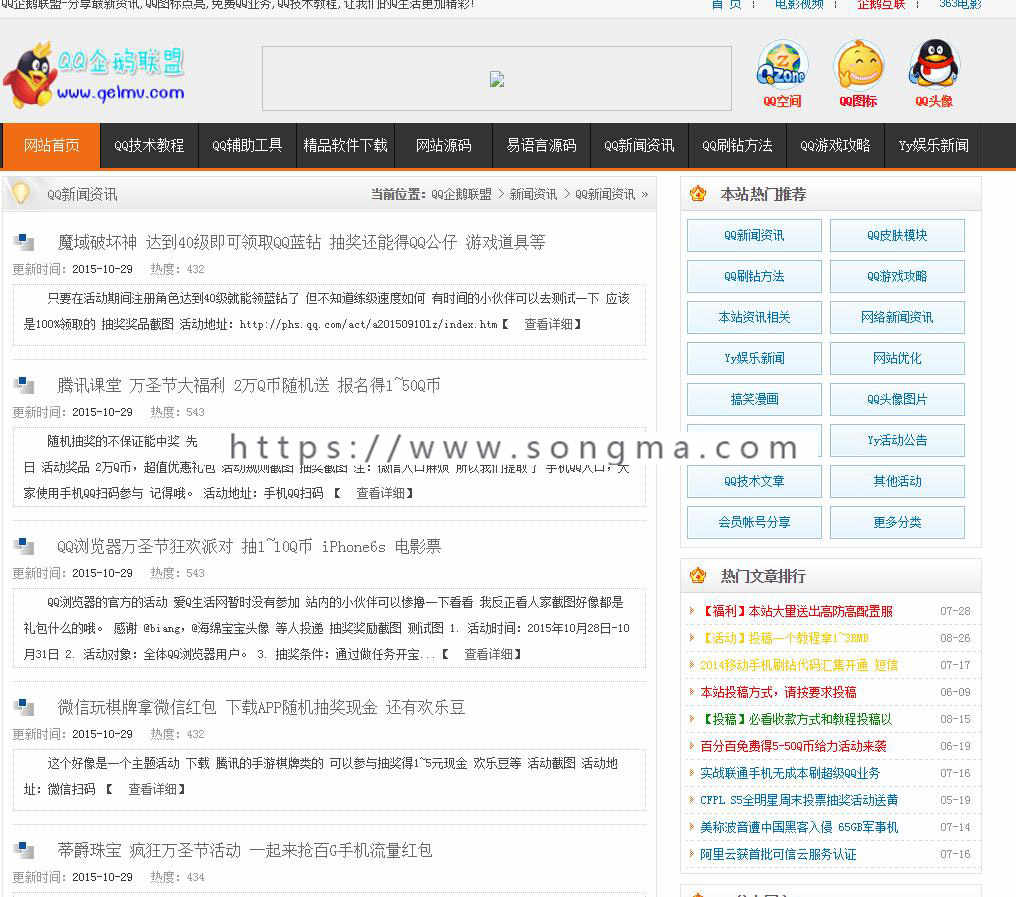The width and height of the screenshot is (1016, 897).
Task: Click 电影视频 top link
Action: coord(800,5)
